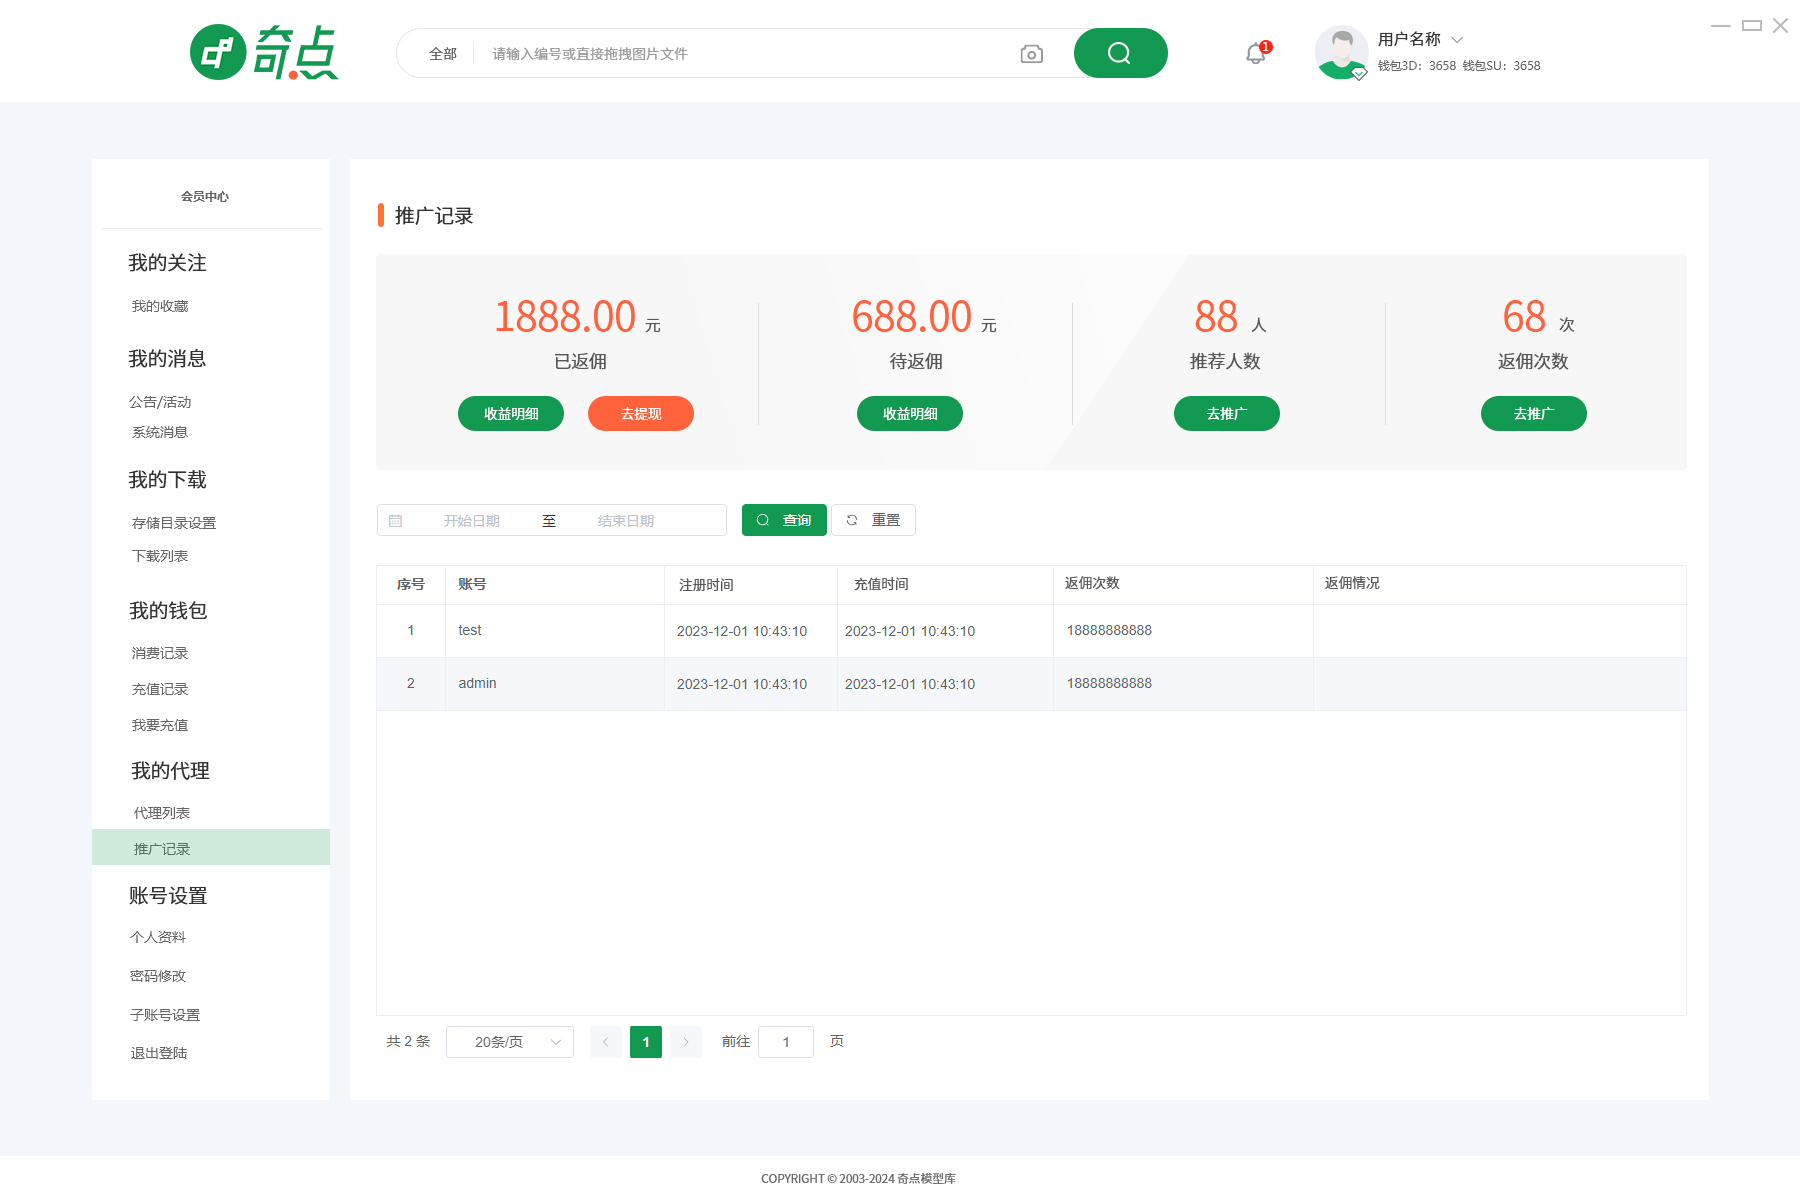Minimize the application window
1800x1200 pixels.
[1721, 26]
